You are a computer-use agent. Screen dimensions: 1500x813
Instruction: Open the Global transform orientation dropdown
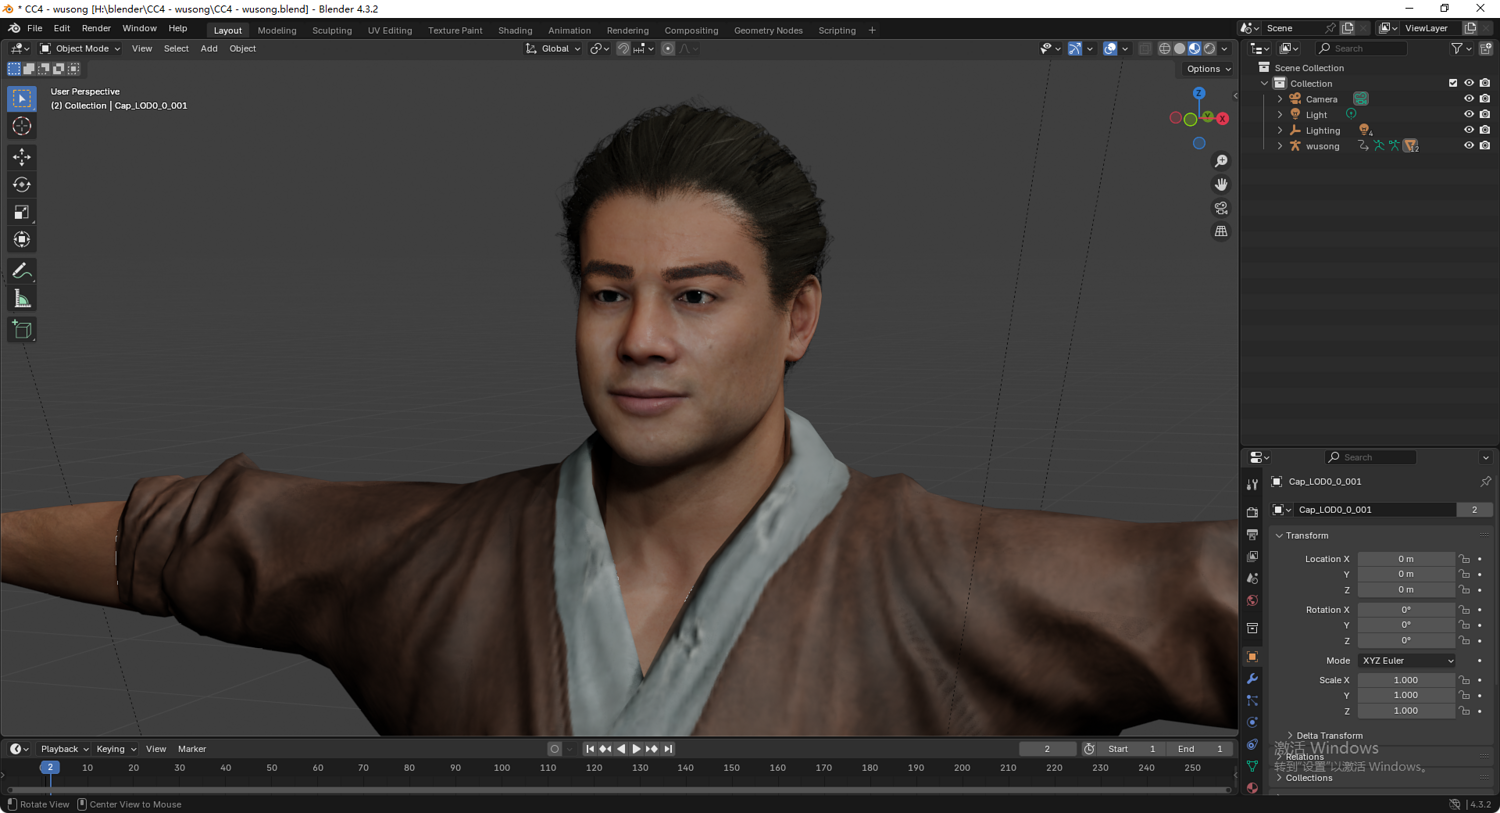(553, 48)
